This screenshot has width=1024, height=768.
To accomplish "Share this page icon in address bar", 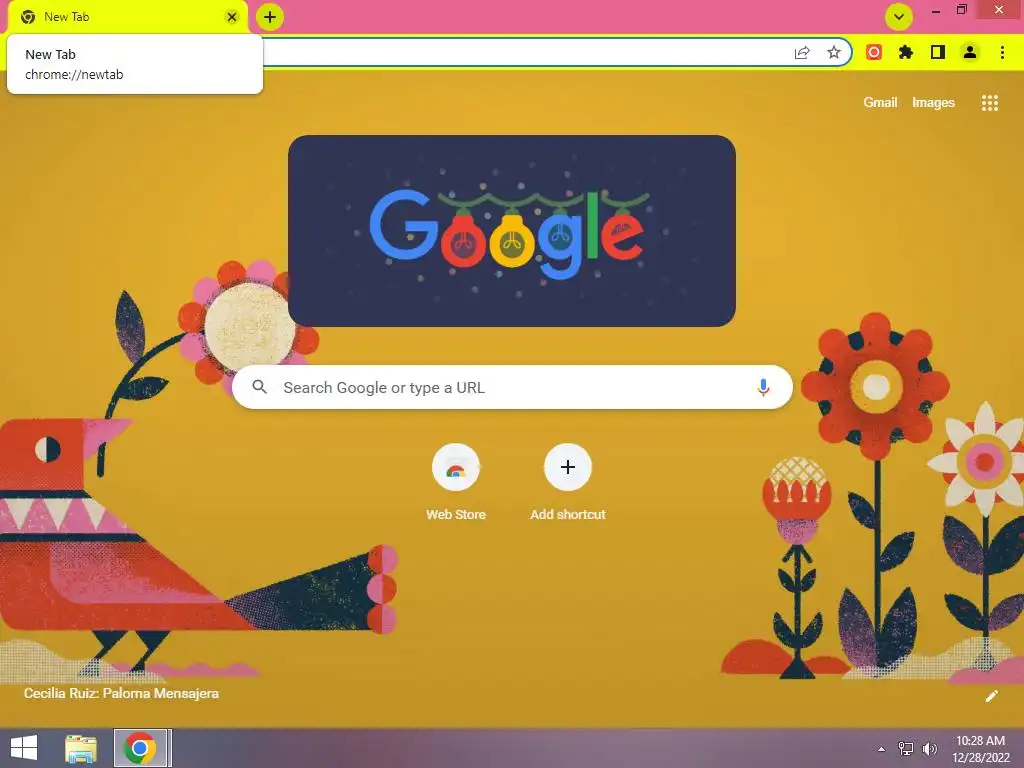I will tap(802, 52).
